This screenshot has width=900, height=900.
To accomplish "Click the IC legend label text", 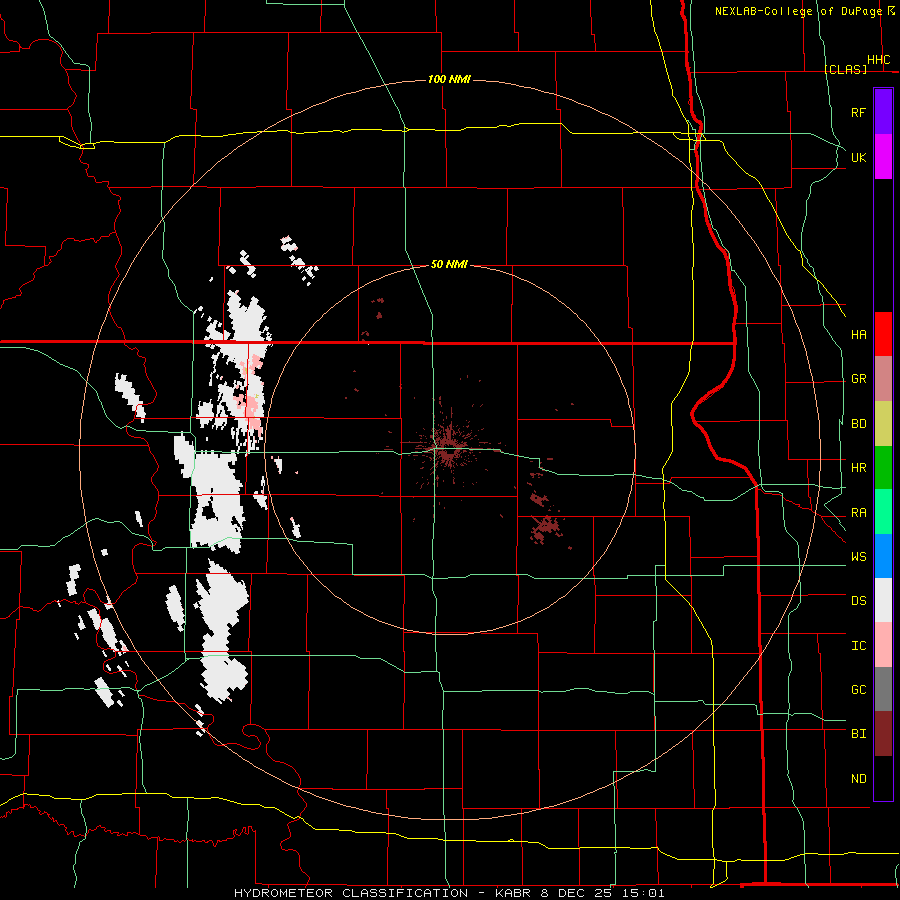I will click(x=858, y=645).
